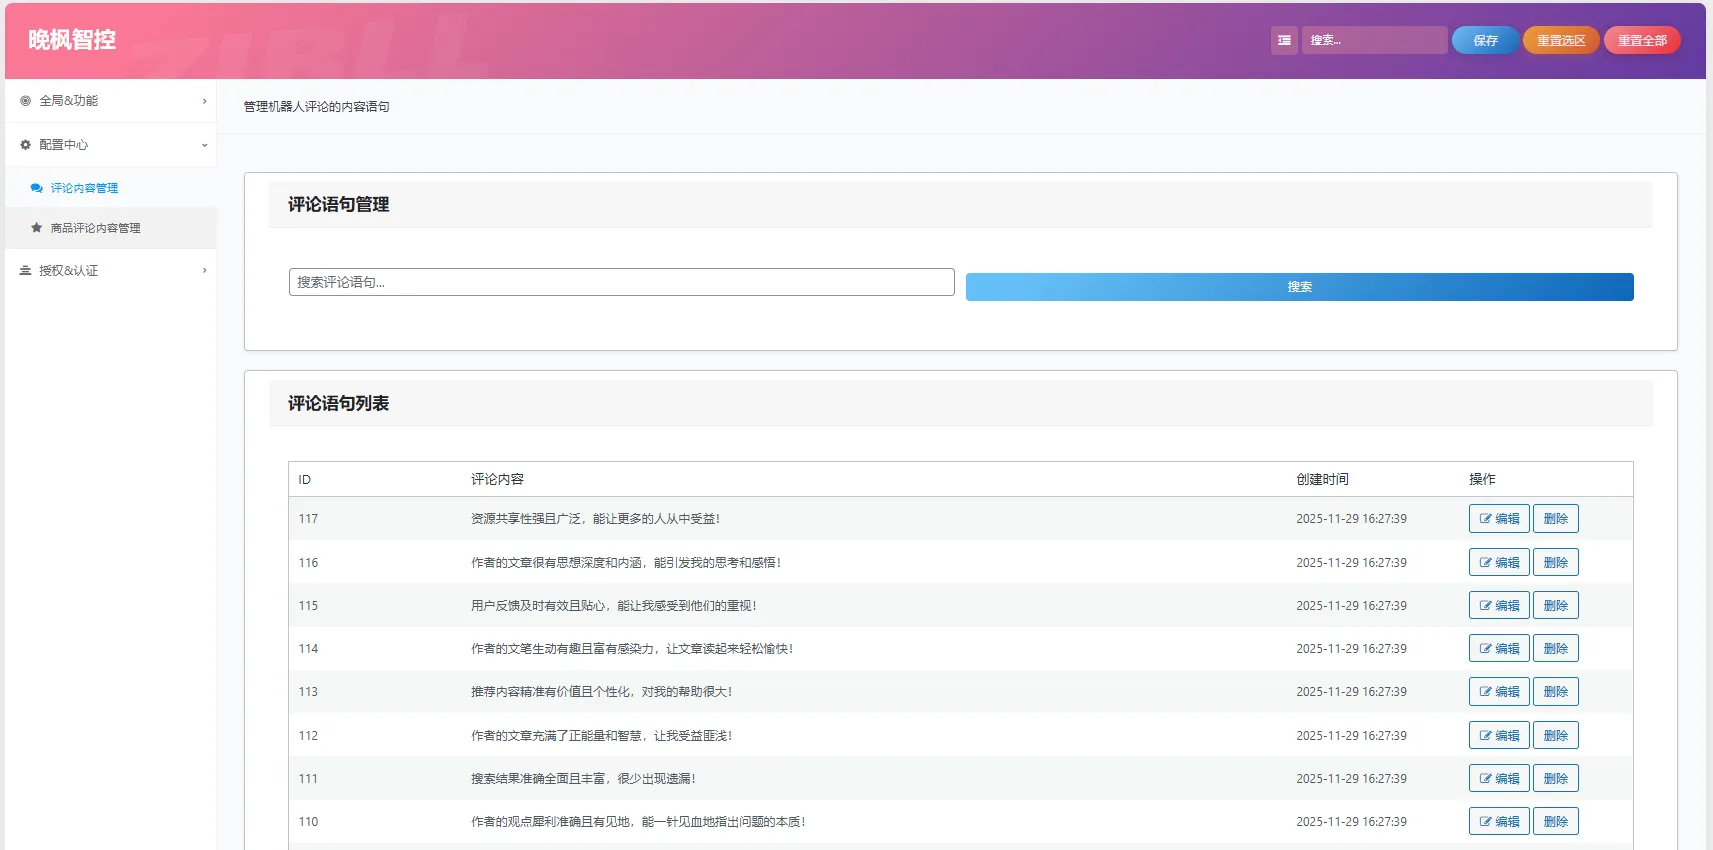This screenshot has width=1713, height=850.
Task: Open 全局&功能 sidebar menu
Action: pos(111,101)
